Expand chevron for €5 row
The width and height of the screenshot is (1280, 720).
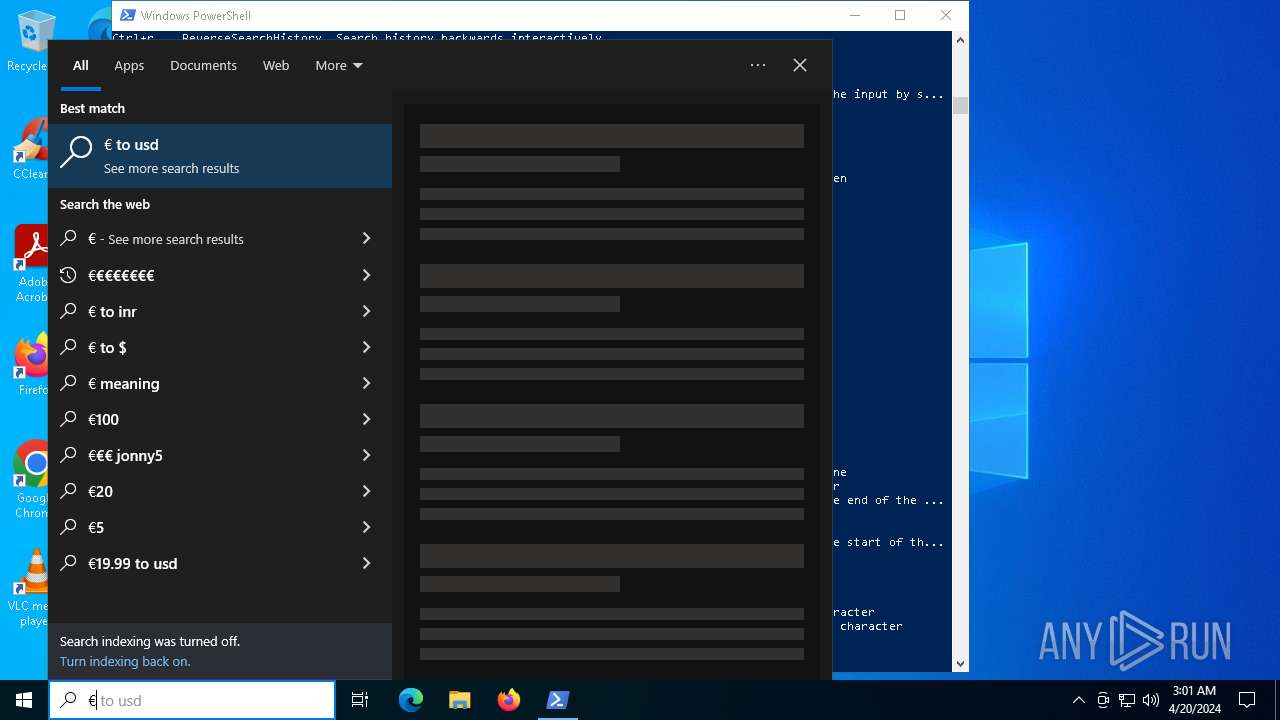(x=366, y=527)
